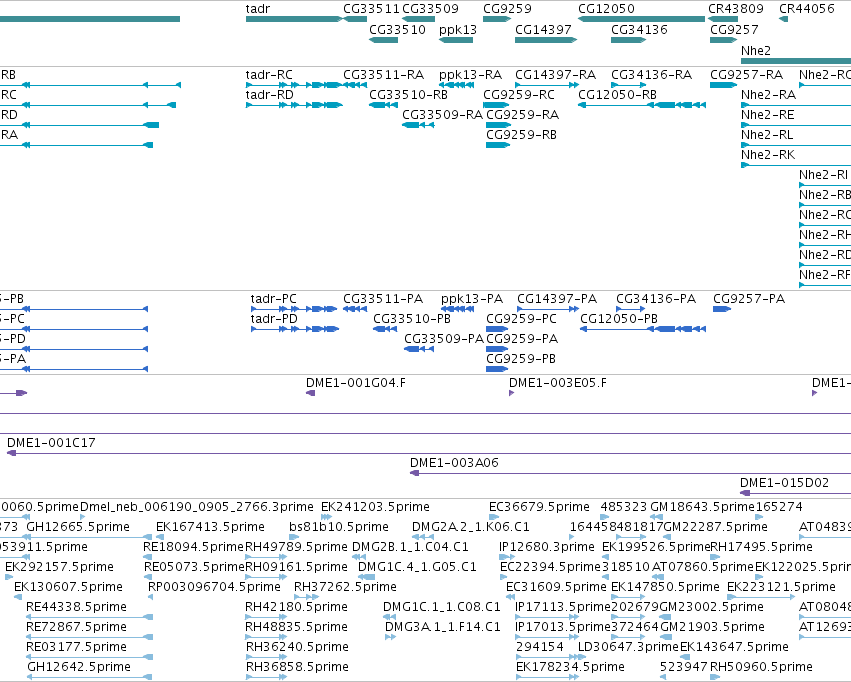
Task: Click the CG33510 gene label
Action: pos(397,30)
